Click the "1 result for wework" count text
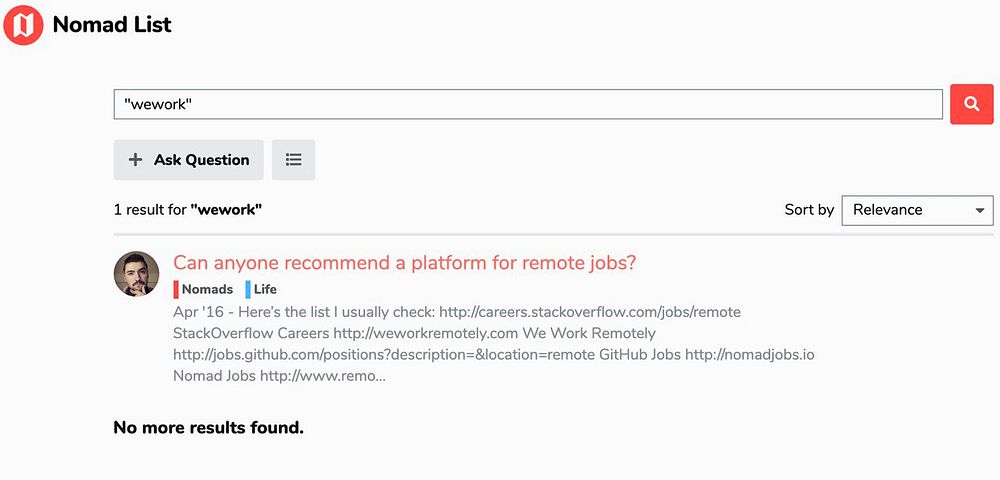Screen dimensions: 1000x480 [x=188, y=210]
